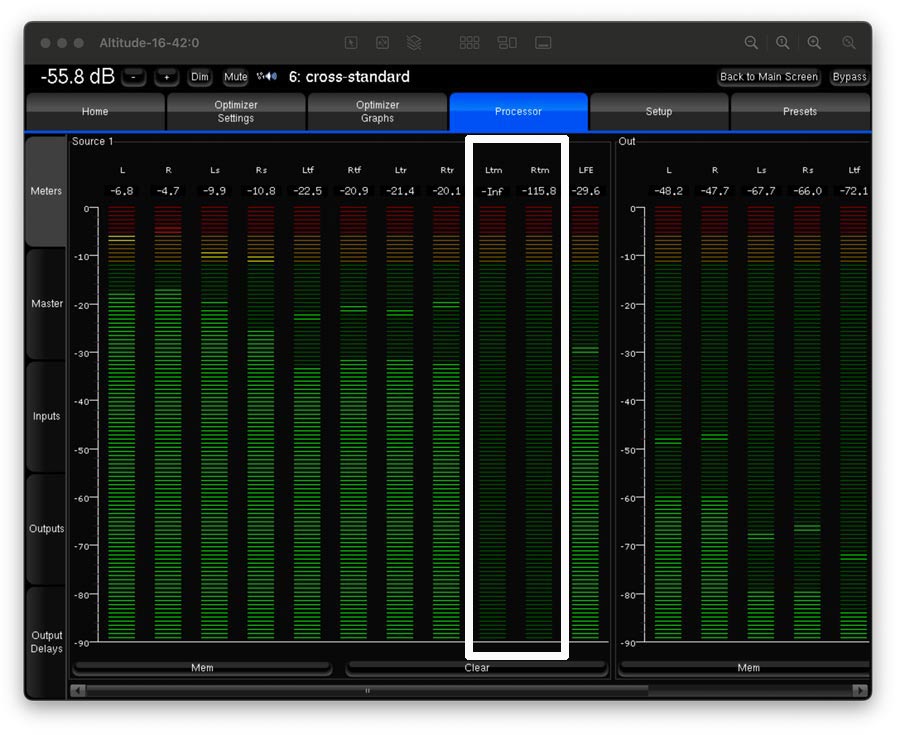Viewport: 900px width, 735px height.
Task: Click the Rtr level value -20.1
Action: click(447, 191)
